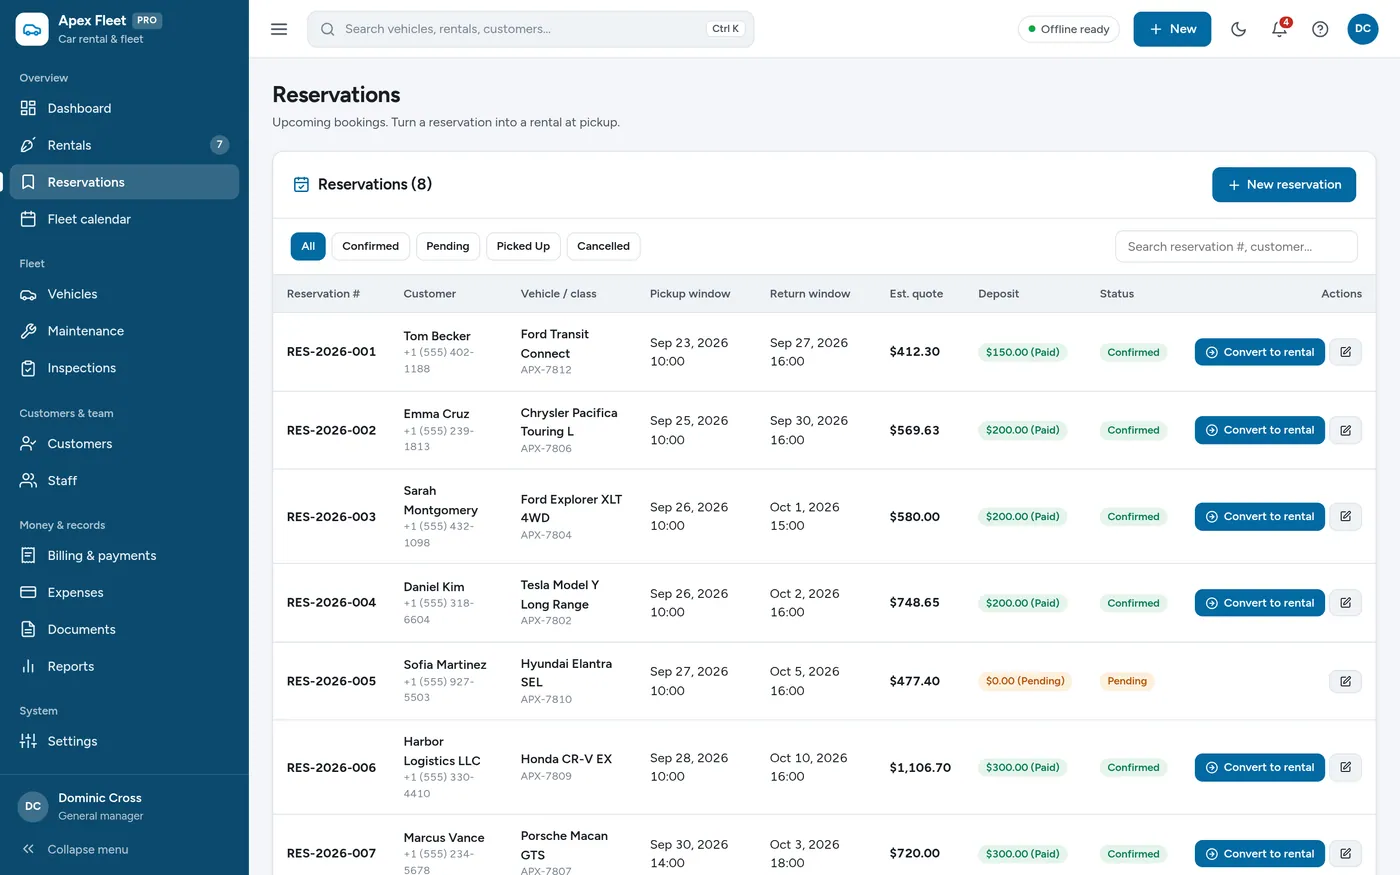Filter reservations by Confirmed
Viewport: 1400px width, 875px height.
tap(370, 246)
